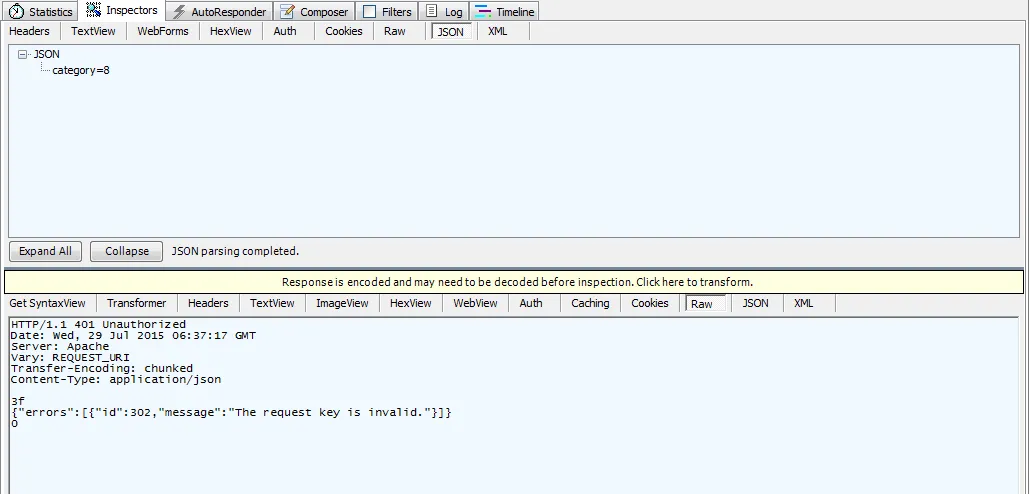Collapse the JSON root tree node
Image resolution: width=1030 pixels, height=494 pixels.
coord(23,55)
